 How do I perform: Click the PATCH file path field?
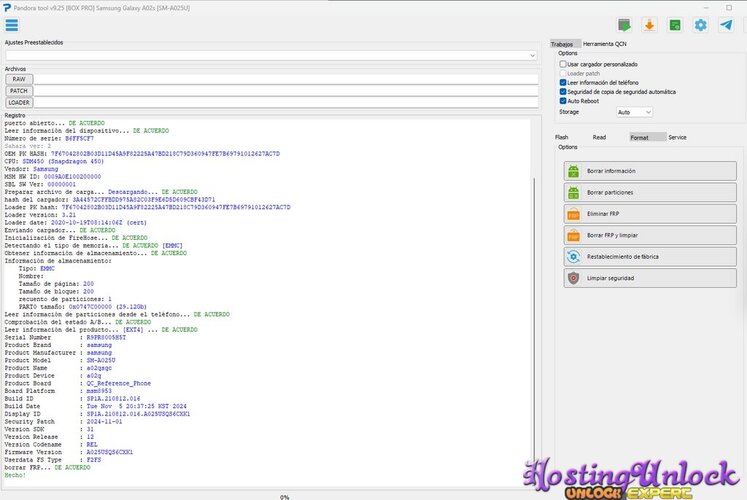pyautogui.click(x=286, y=91)
